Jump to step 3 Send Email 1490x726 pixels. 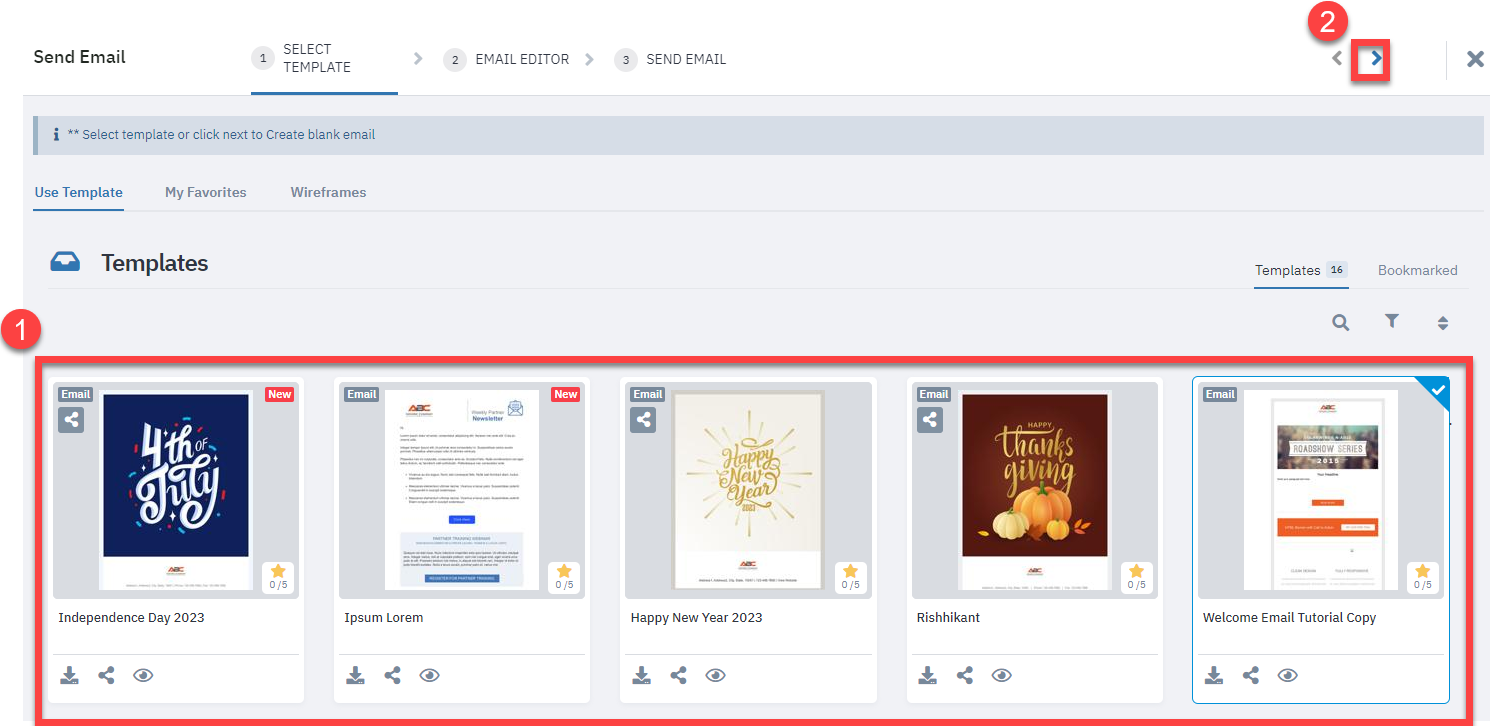(x=670, y=59)
